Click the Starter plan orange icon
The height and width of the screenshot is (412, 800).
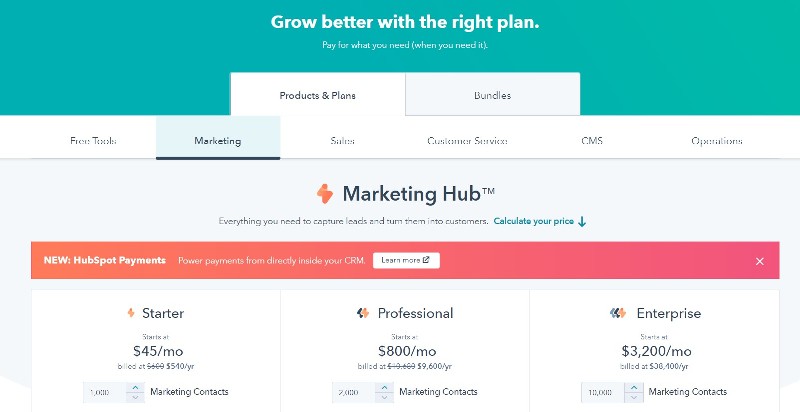(x=131, y=313)
